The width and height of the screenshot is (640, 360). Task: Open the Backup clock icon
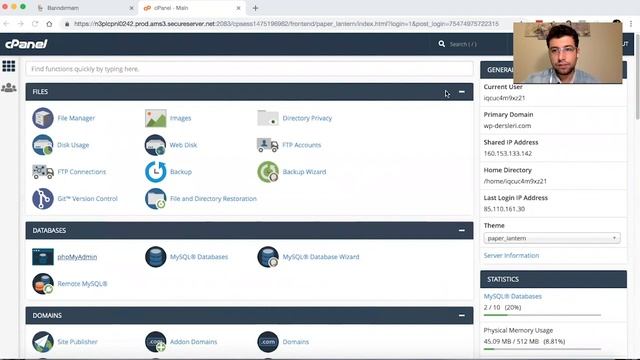point(156,172)
